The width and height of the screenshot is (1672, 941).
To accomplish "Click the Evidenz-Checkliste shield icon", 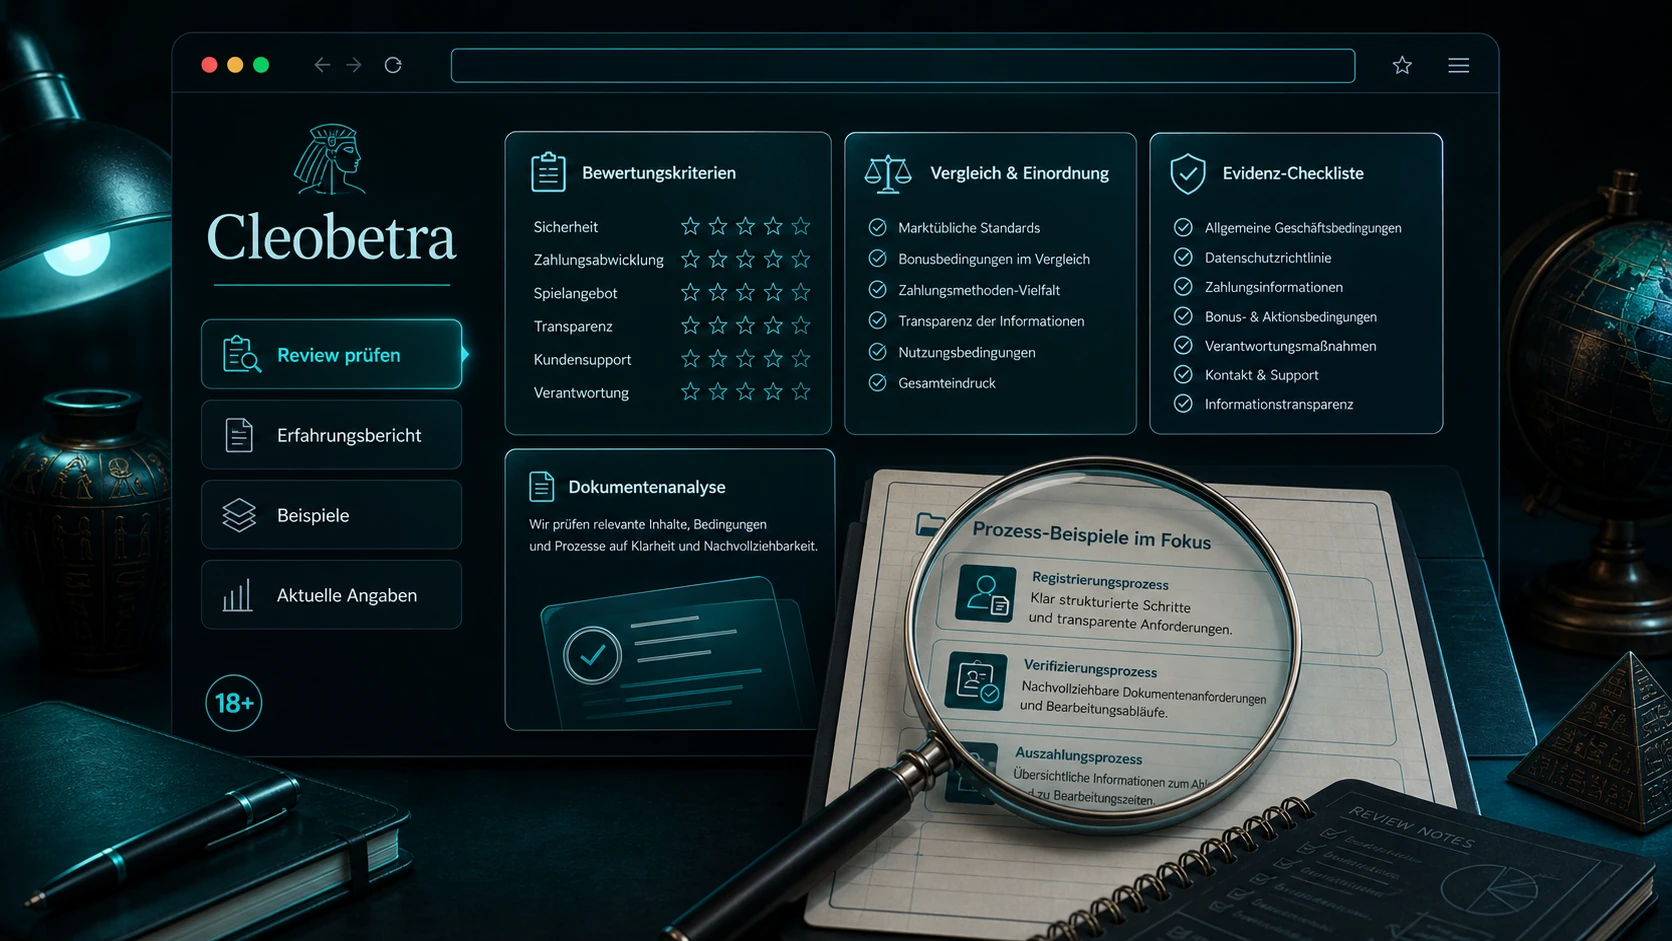I will (1188, 174).
